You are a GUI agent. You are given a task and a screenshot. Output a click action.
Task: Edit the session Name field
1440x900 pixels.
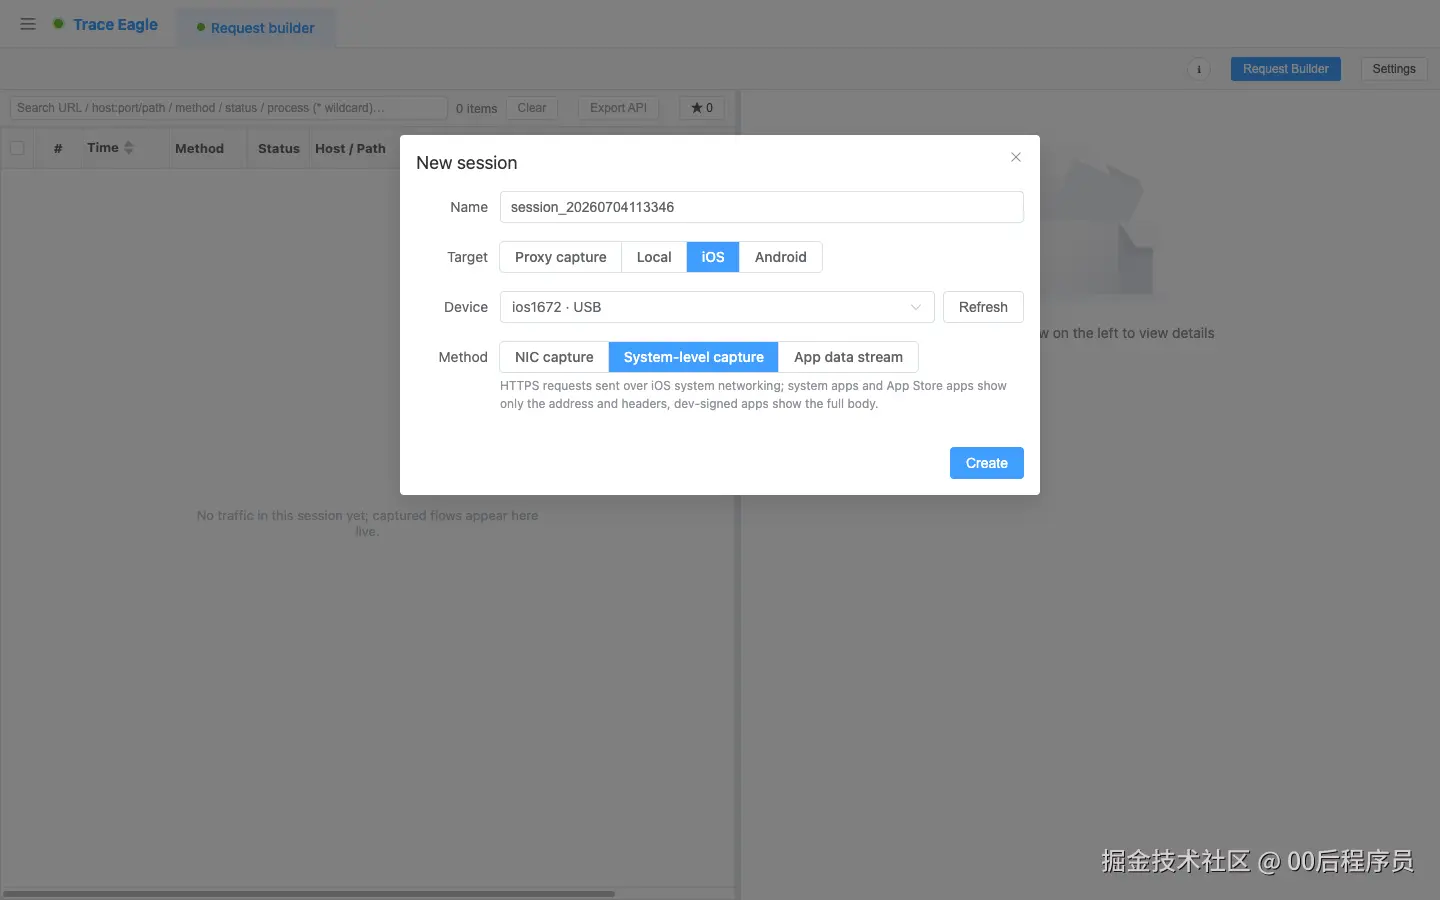tap(761, 207)
